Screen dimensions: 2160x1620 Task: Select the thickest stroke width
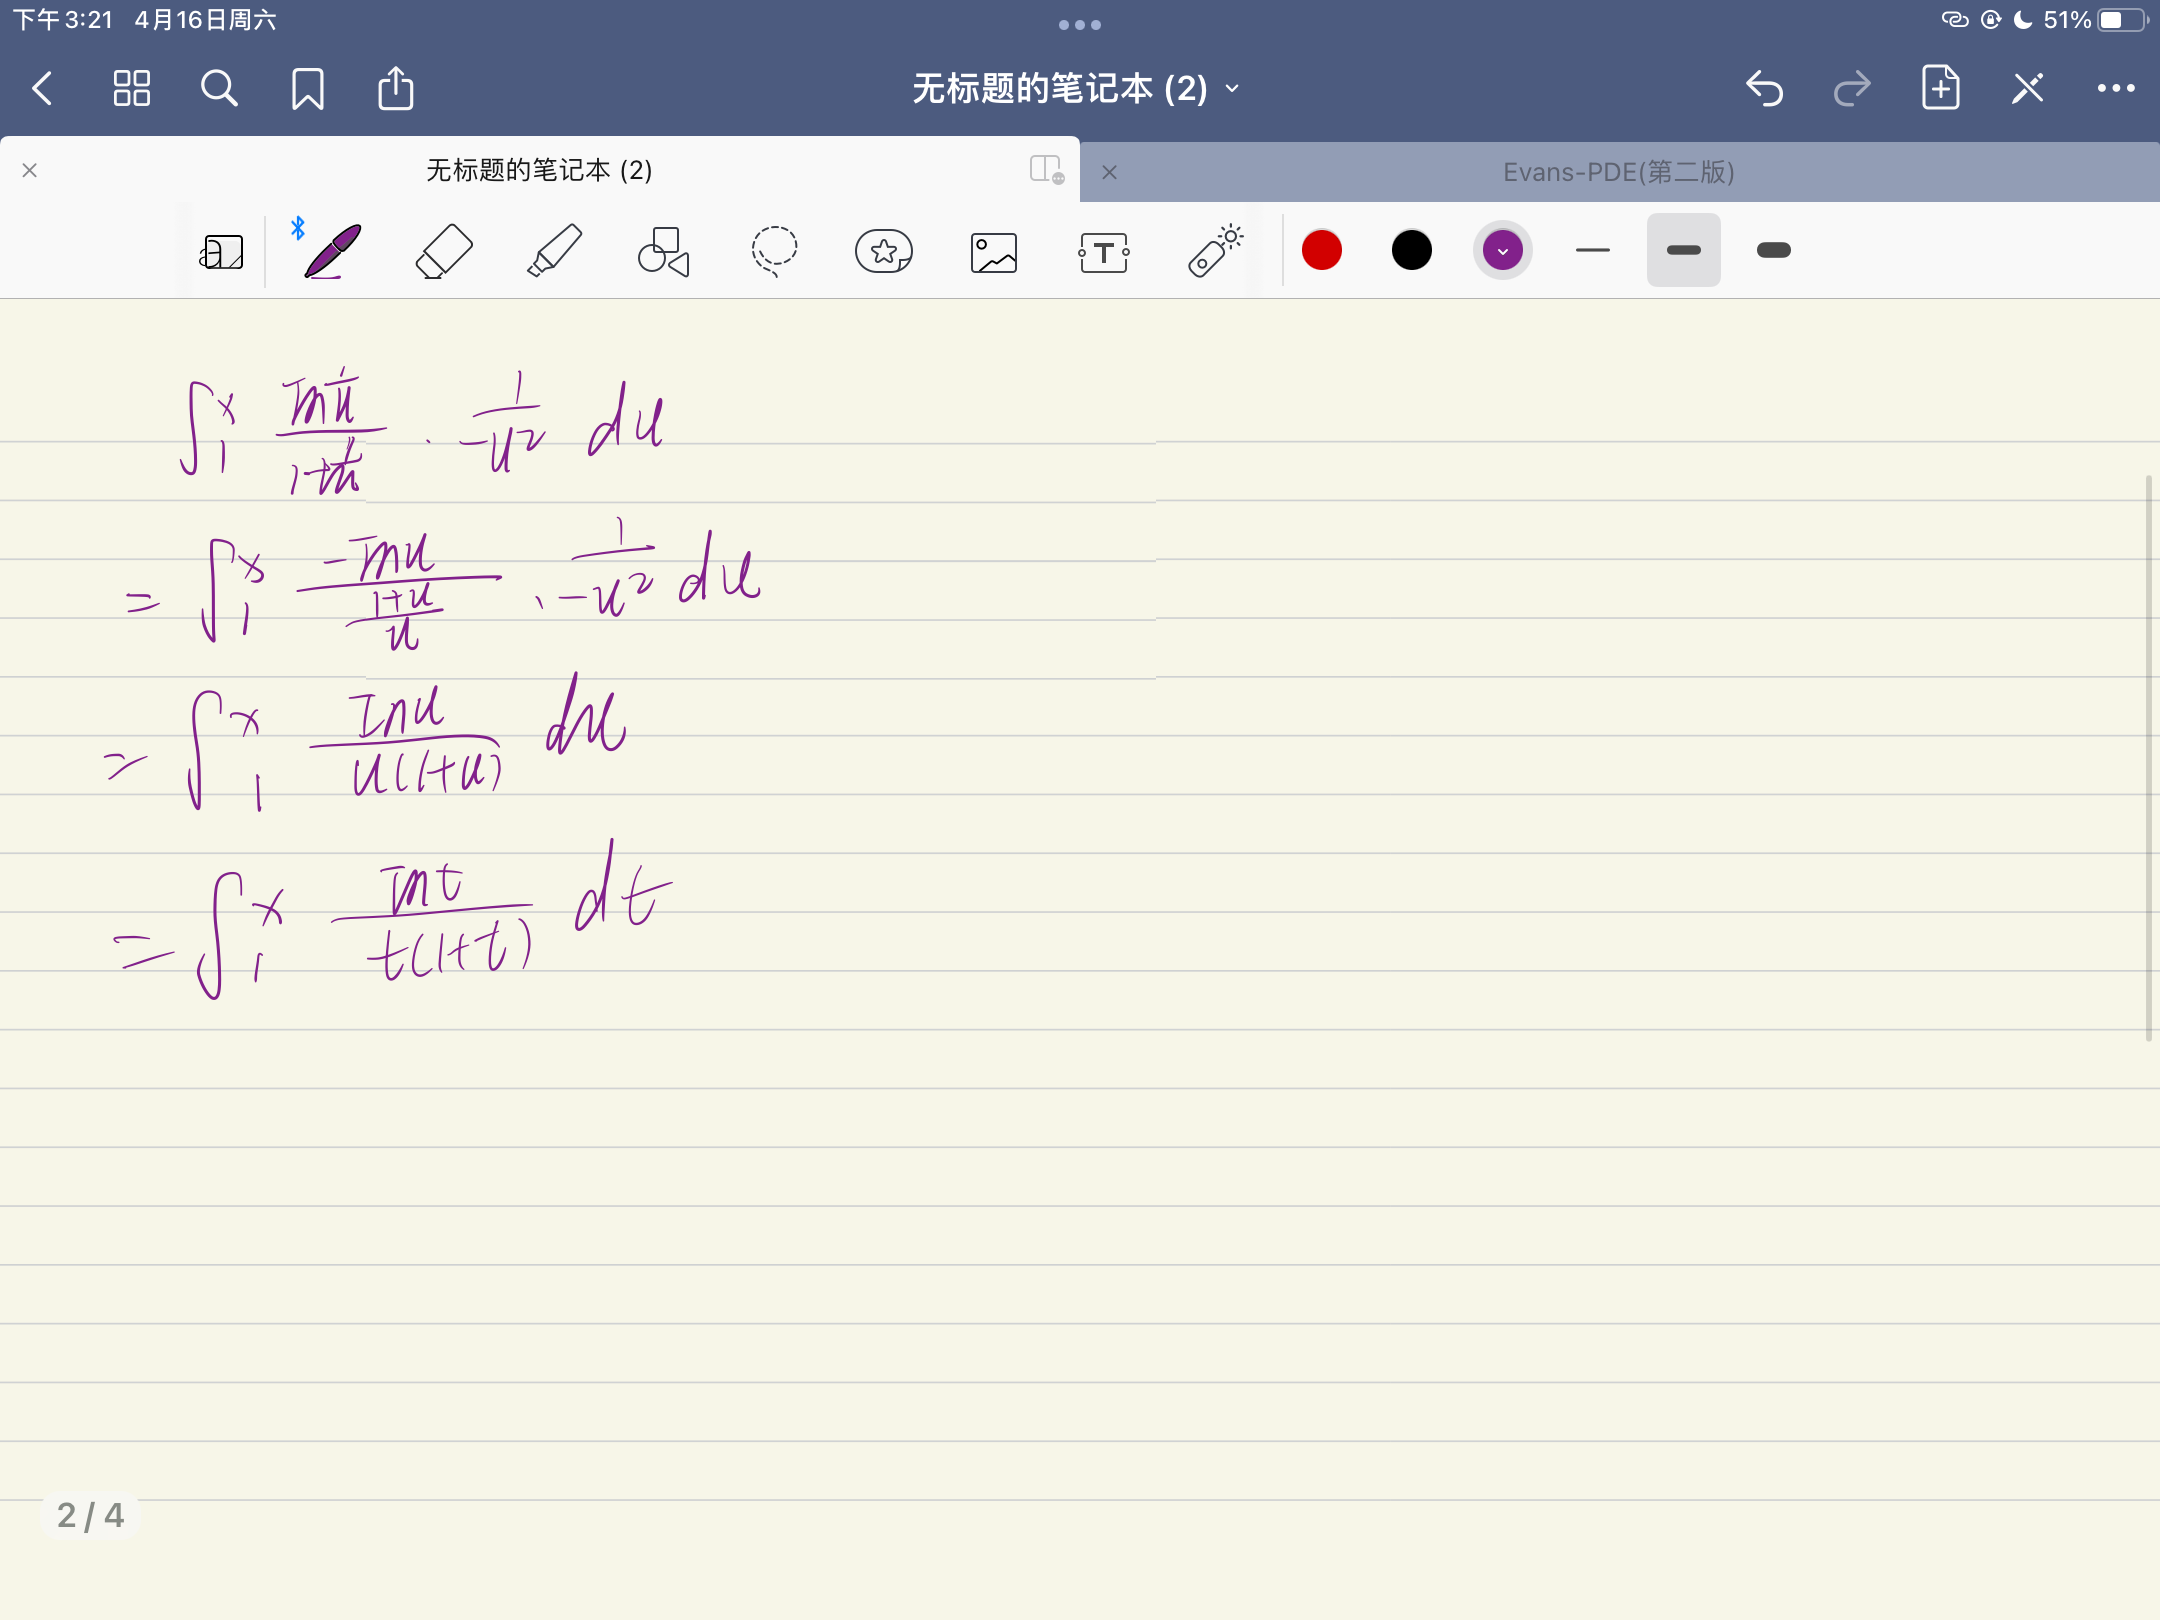coord(1773,250)
